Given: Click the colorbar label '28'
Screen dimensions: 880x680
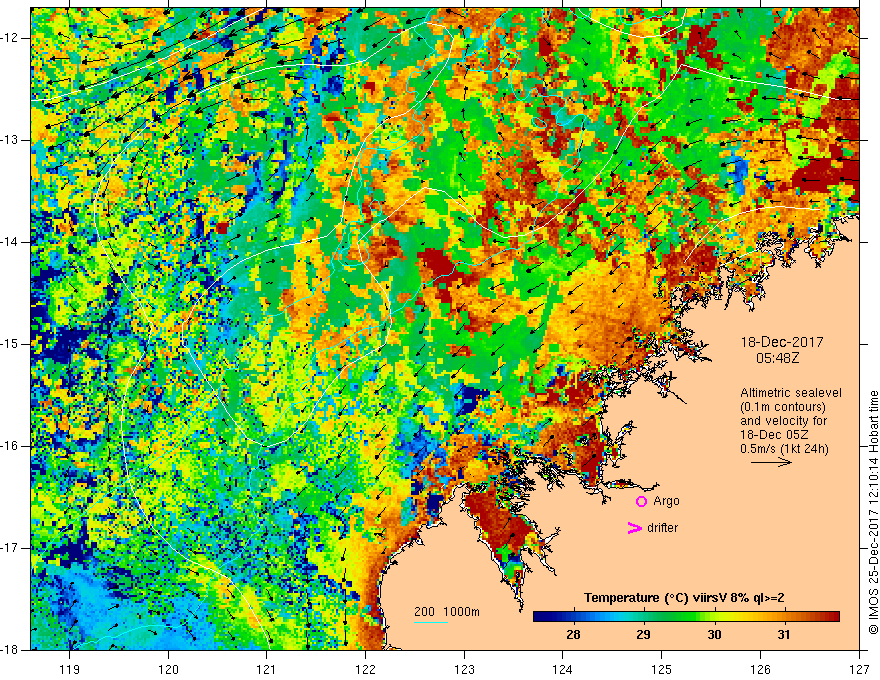Looking at the screenshot, I should coord(573,635).
